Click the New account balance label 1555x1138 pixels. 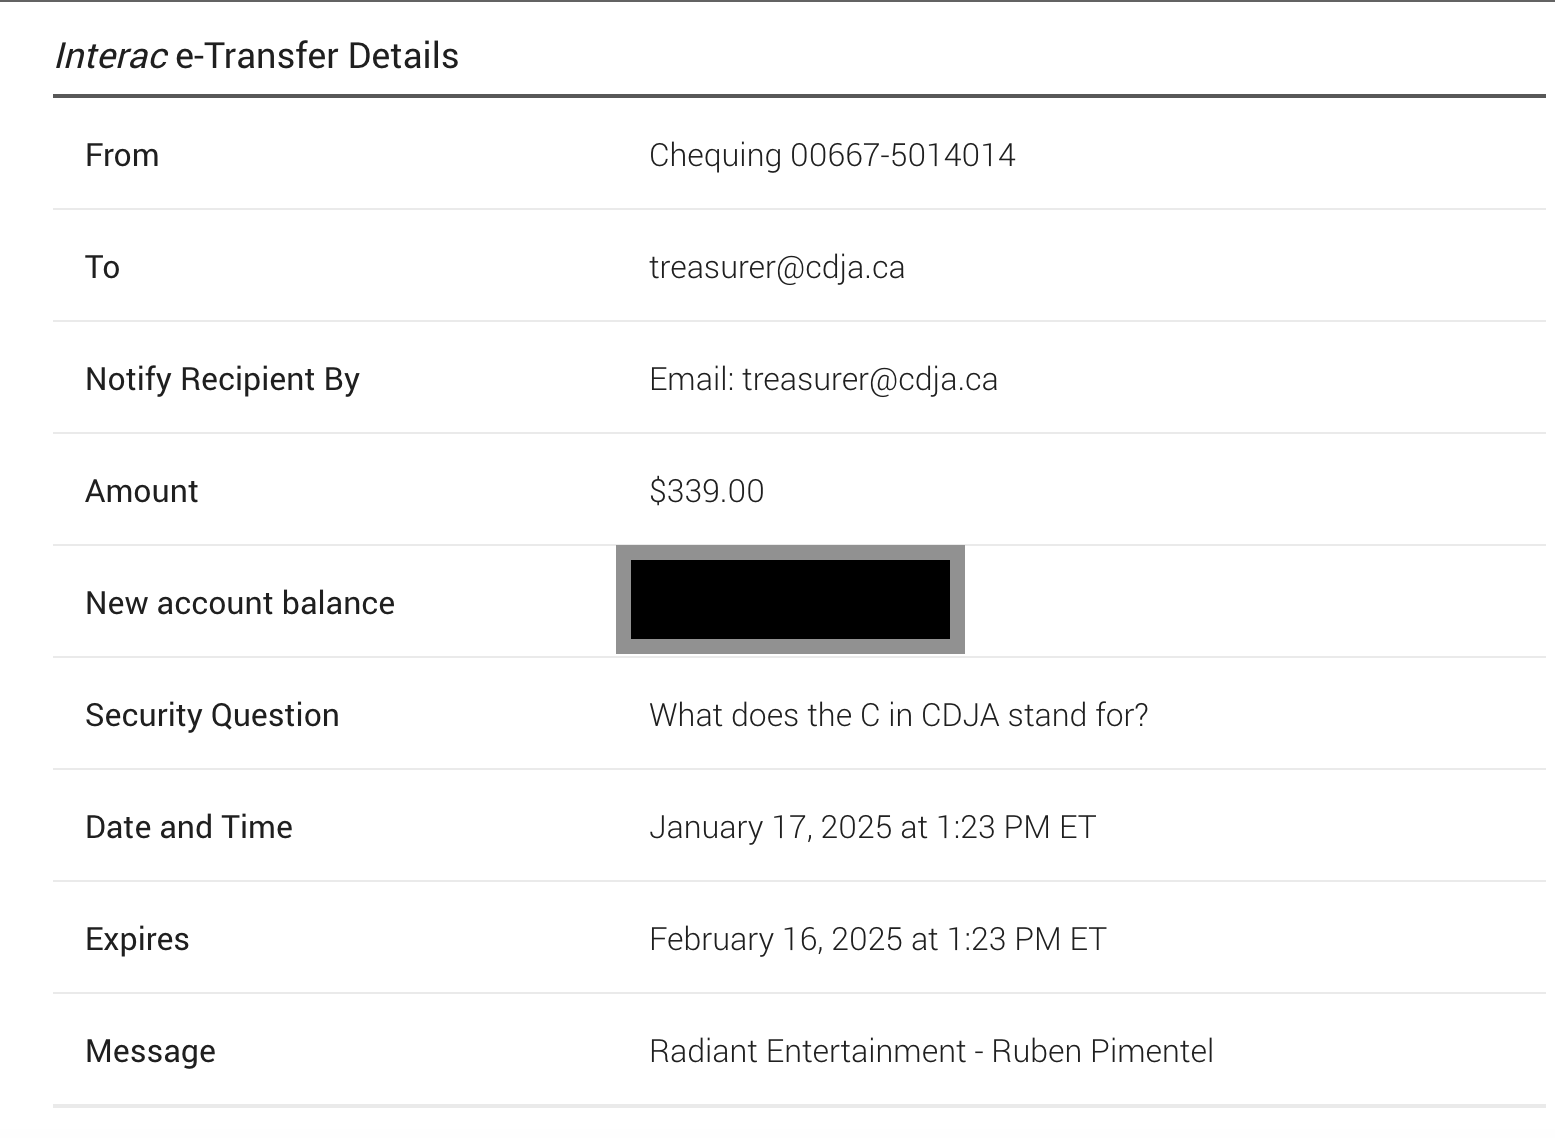tap(240, 603)
